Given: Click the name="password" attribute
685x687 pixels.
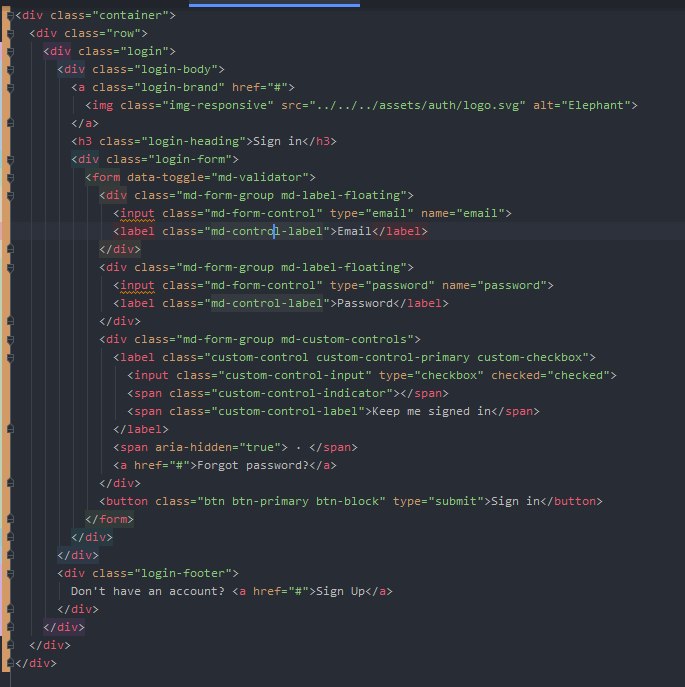Looking at the screenshot, I should 494,285.
